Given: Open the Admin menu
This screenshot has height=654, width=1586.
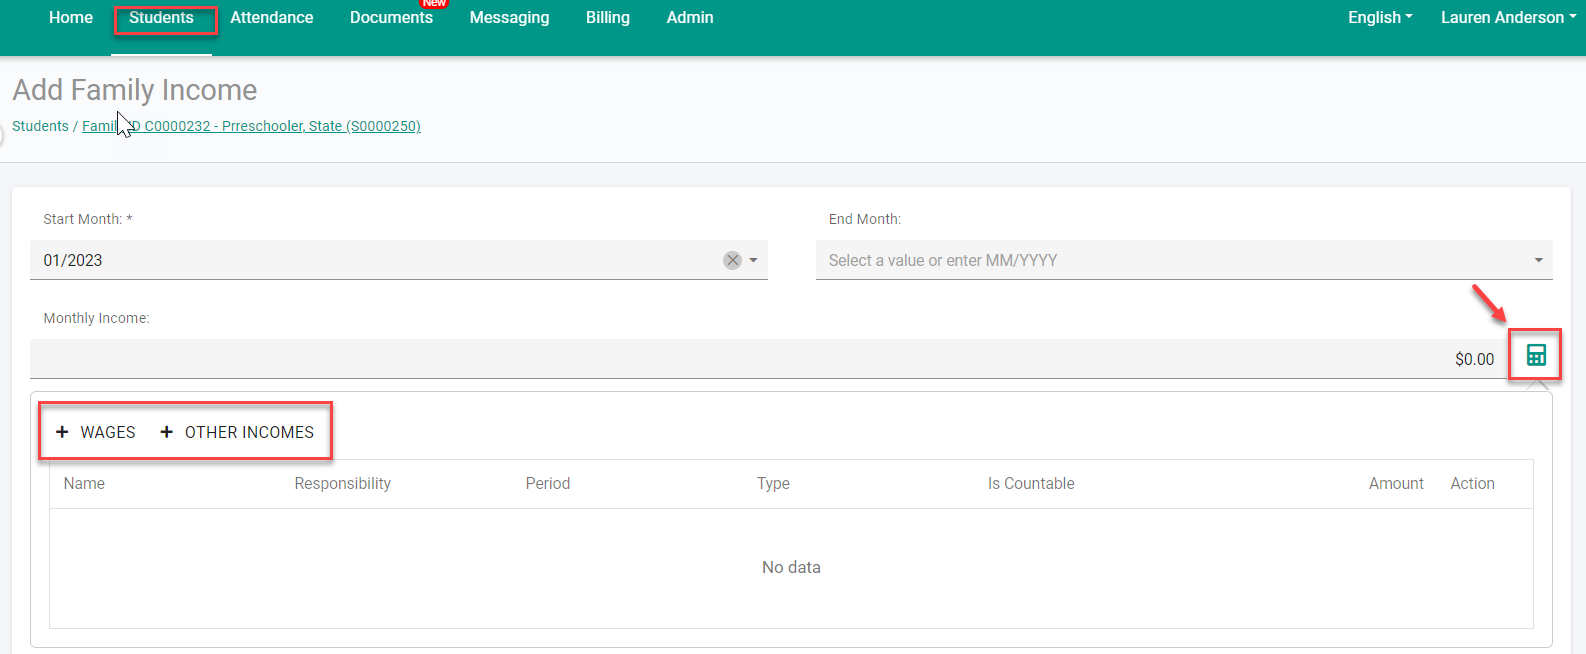Looking at the screenshot, I should pyautogui.click(x=690, y=18).
